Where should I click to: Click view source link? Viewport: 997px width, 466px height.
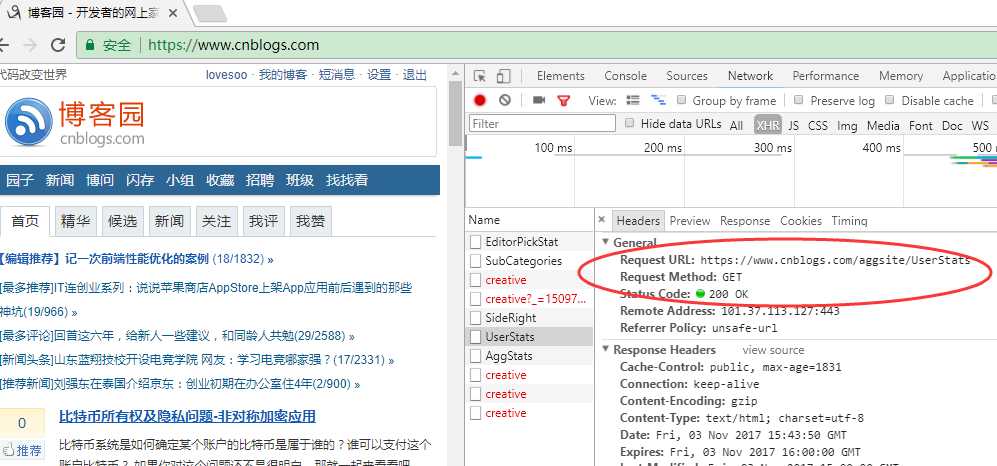pyautogui.click(x=773, y=350)
